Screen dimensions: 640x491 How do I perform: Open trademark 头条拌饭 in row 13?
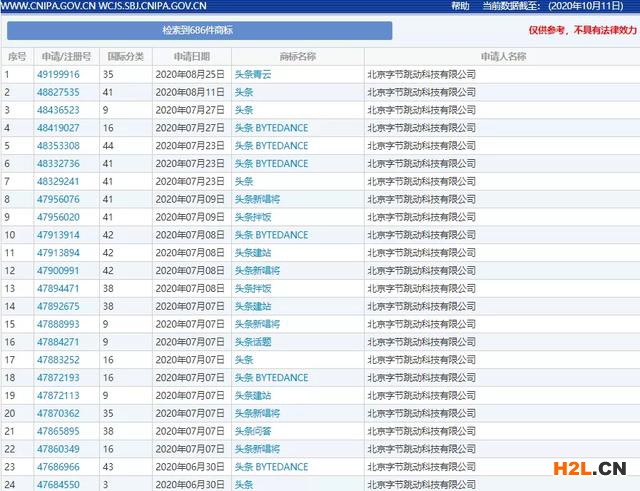click(x=253, y=289)
